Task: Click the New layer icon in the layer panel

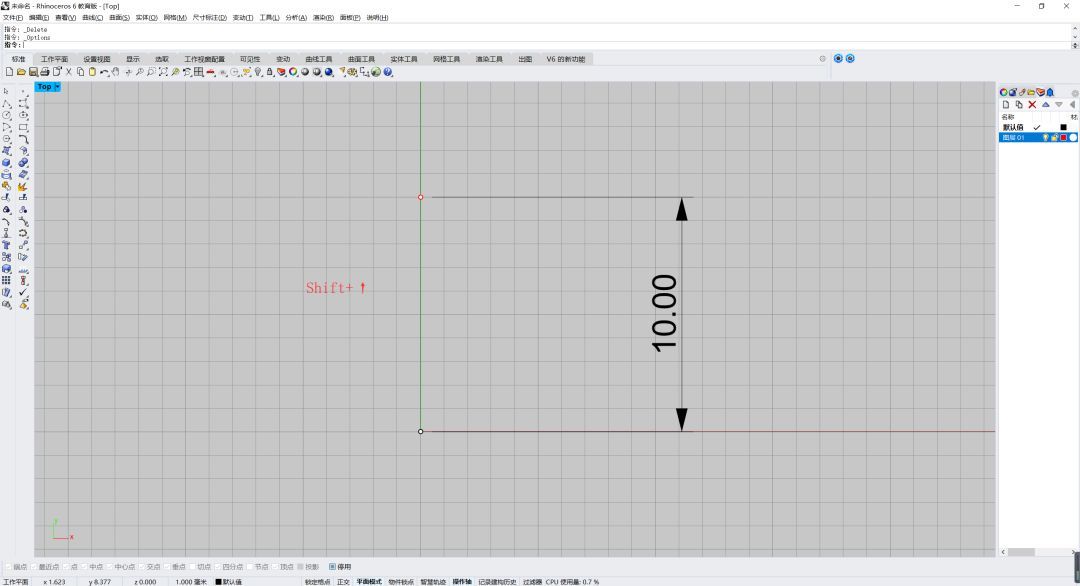Action: (1006, 105)
